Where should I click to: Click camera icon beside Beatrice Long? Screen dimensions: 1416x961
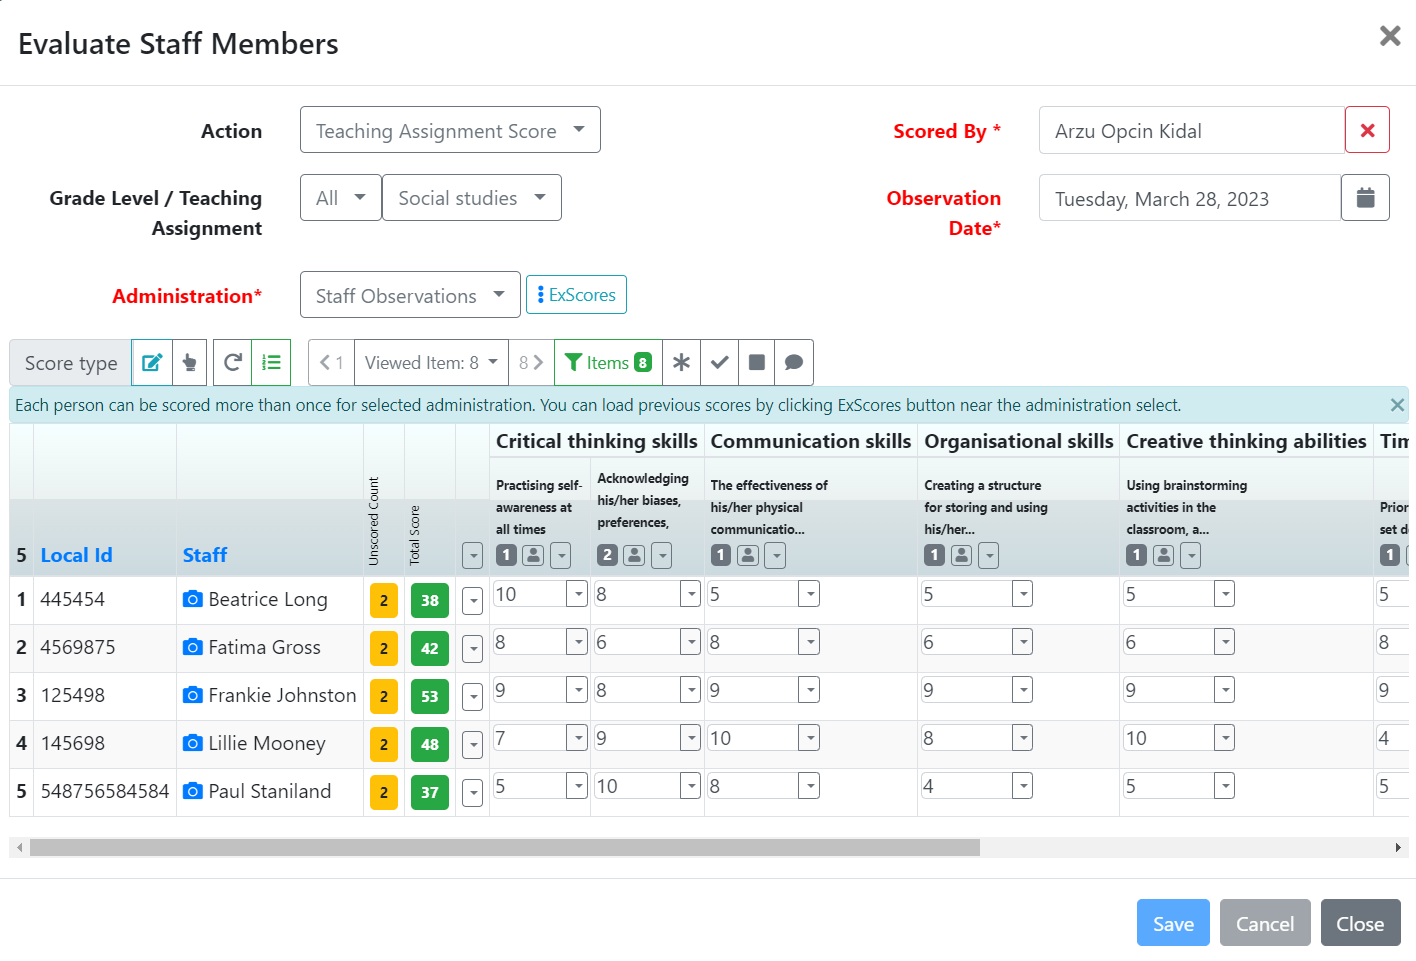pyautogui.click(x=193, y=599)
